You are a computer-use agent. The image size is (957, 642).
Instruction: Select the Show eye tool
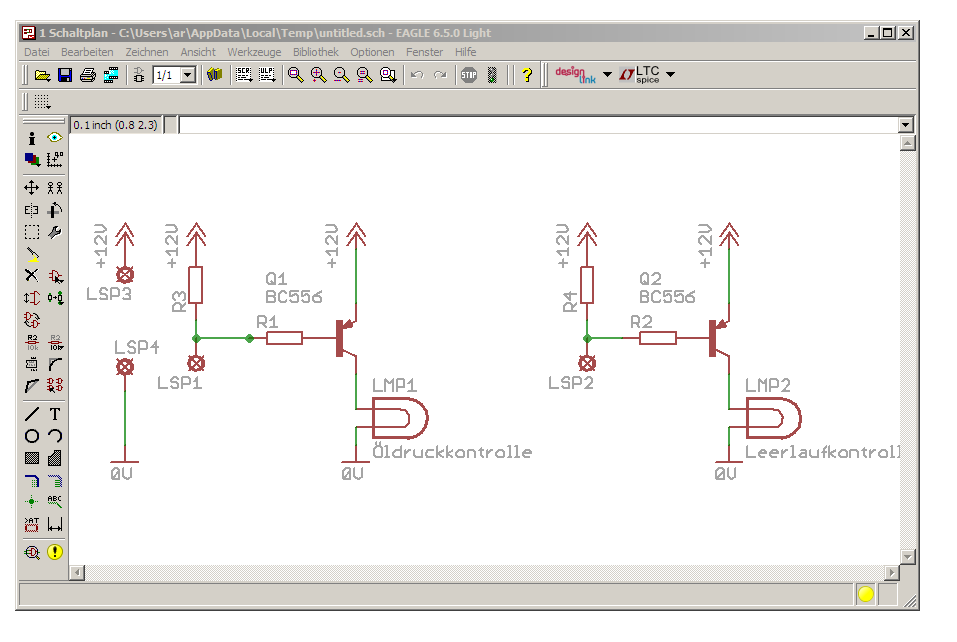pos(55,138)
